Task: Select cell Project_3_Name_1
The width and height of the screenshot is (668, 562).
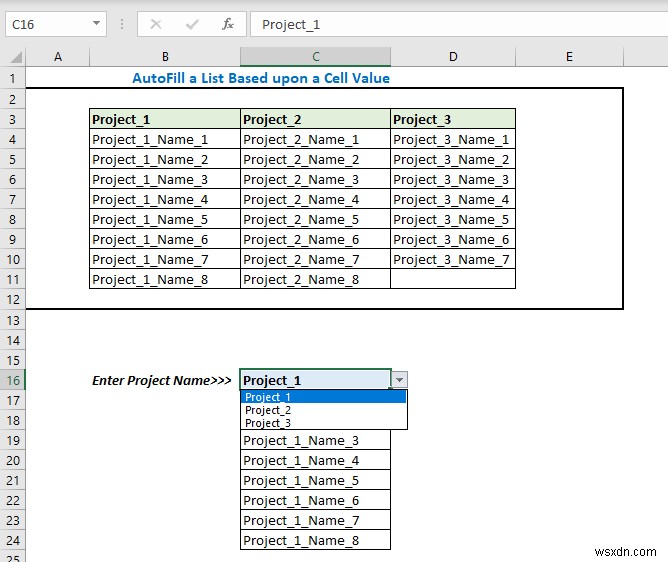Action: pyautogui.click(x=453, y=139)
